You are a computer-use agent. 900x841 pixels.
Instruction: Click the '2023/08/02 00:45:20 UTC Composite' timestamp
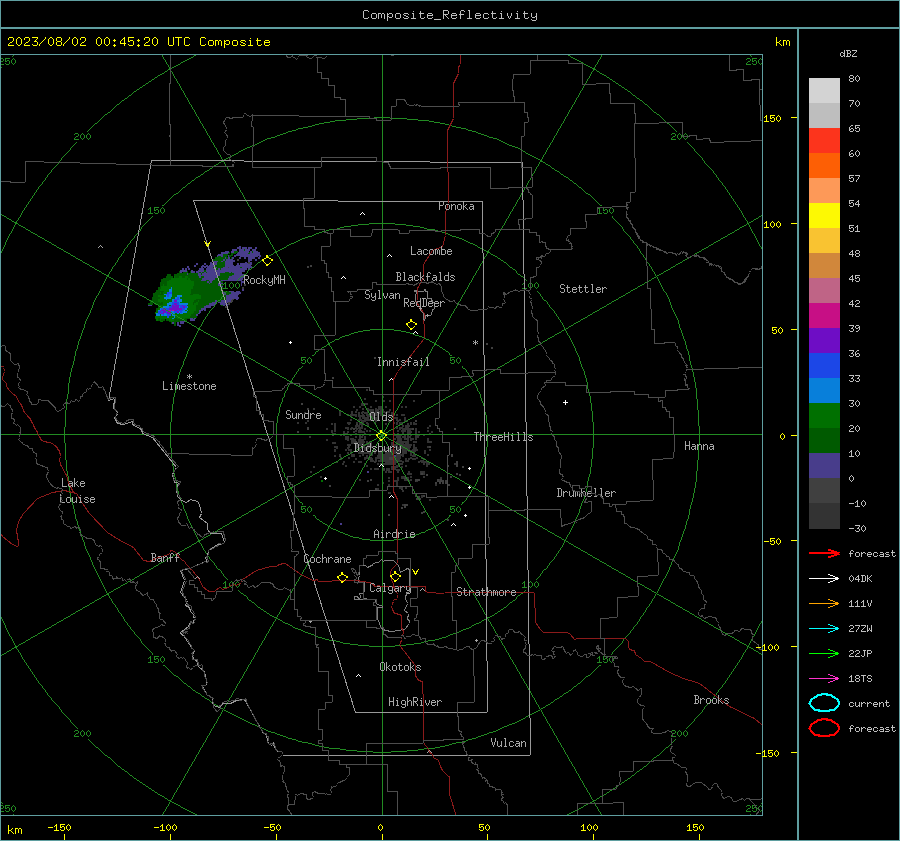click(x=138, y=42)
